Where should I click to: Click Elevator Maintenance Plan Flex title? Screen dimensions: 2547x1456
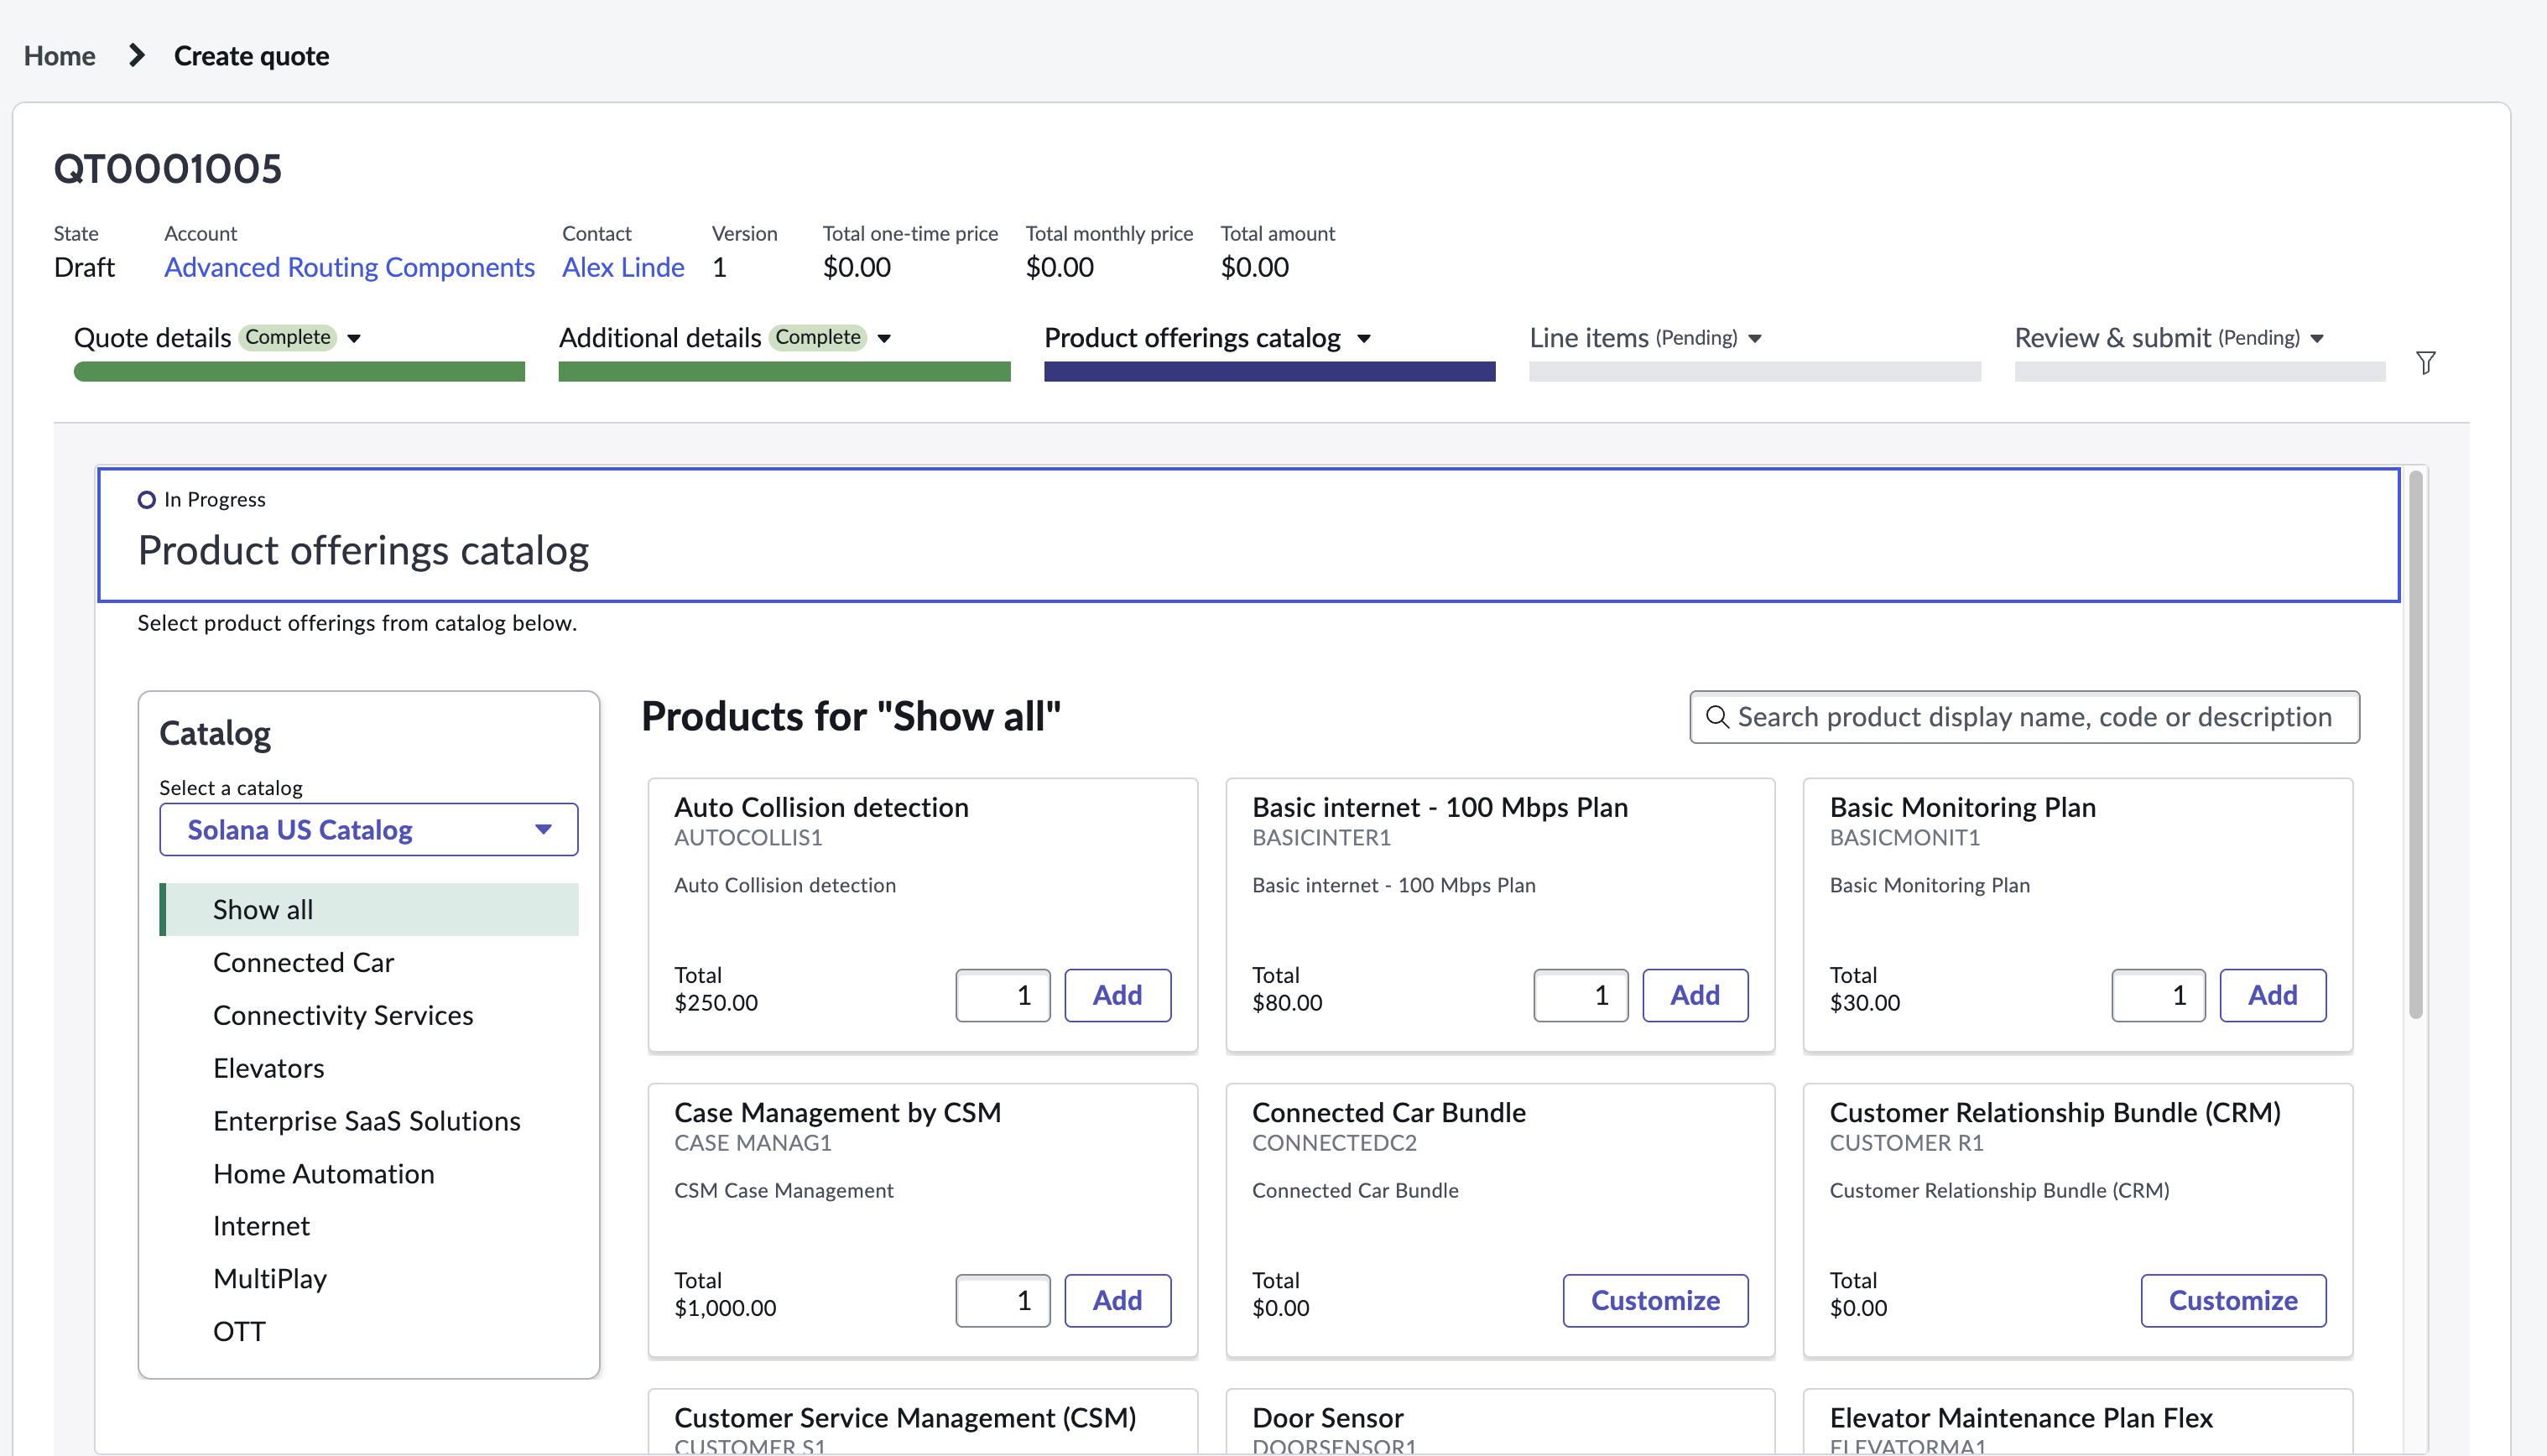(x=2021, y=1417)
